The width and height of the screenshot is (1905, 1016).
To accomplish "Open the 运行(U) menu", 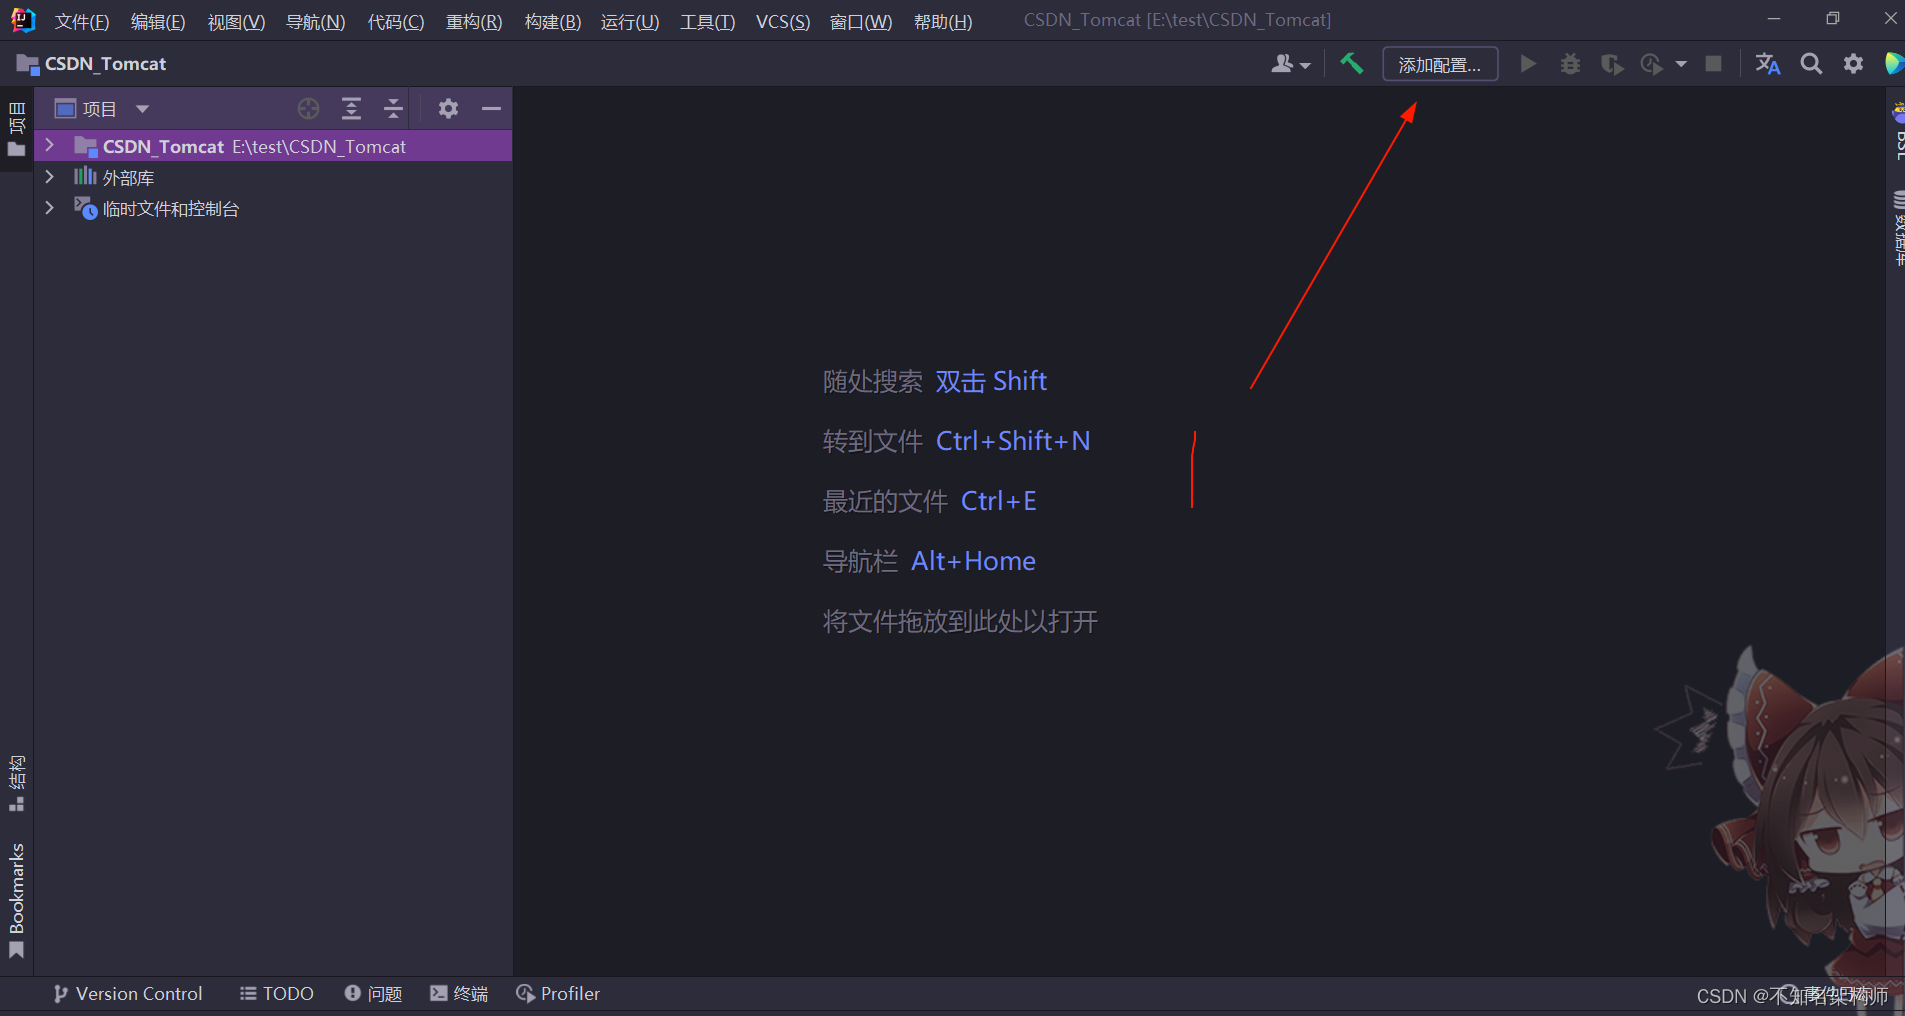I will [x=628, y=21].
